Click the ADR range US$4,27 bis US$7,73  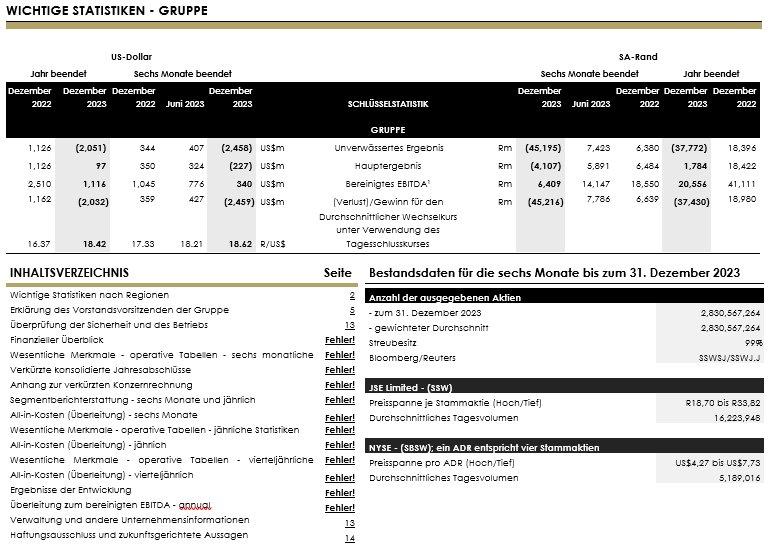(x=718, y=463)
